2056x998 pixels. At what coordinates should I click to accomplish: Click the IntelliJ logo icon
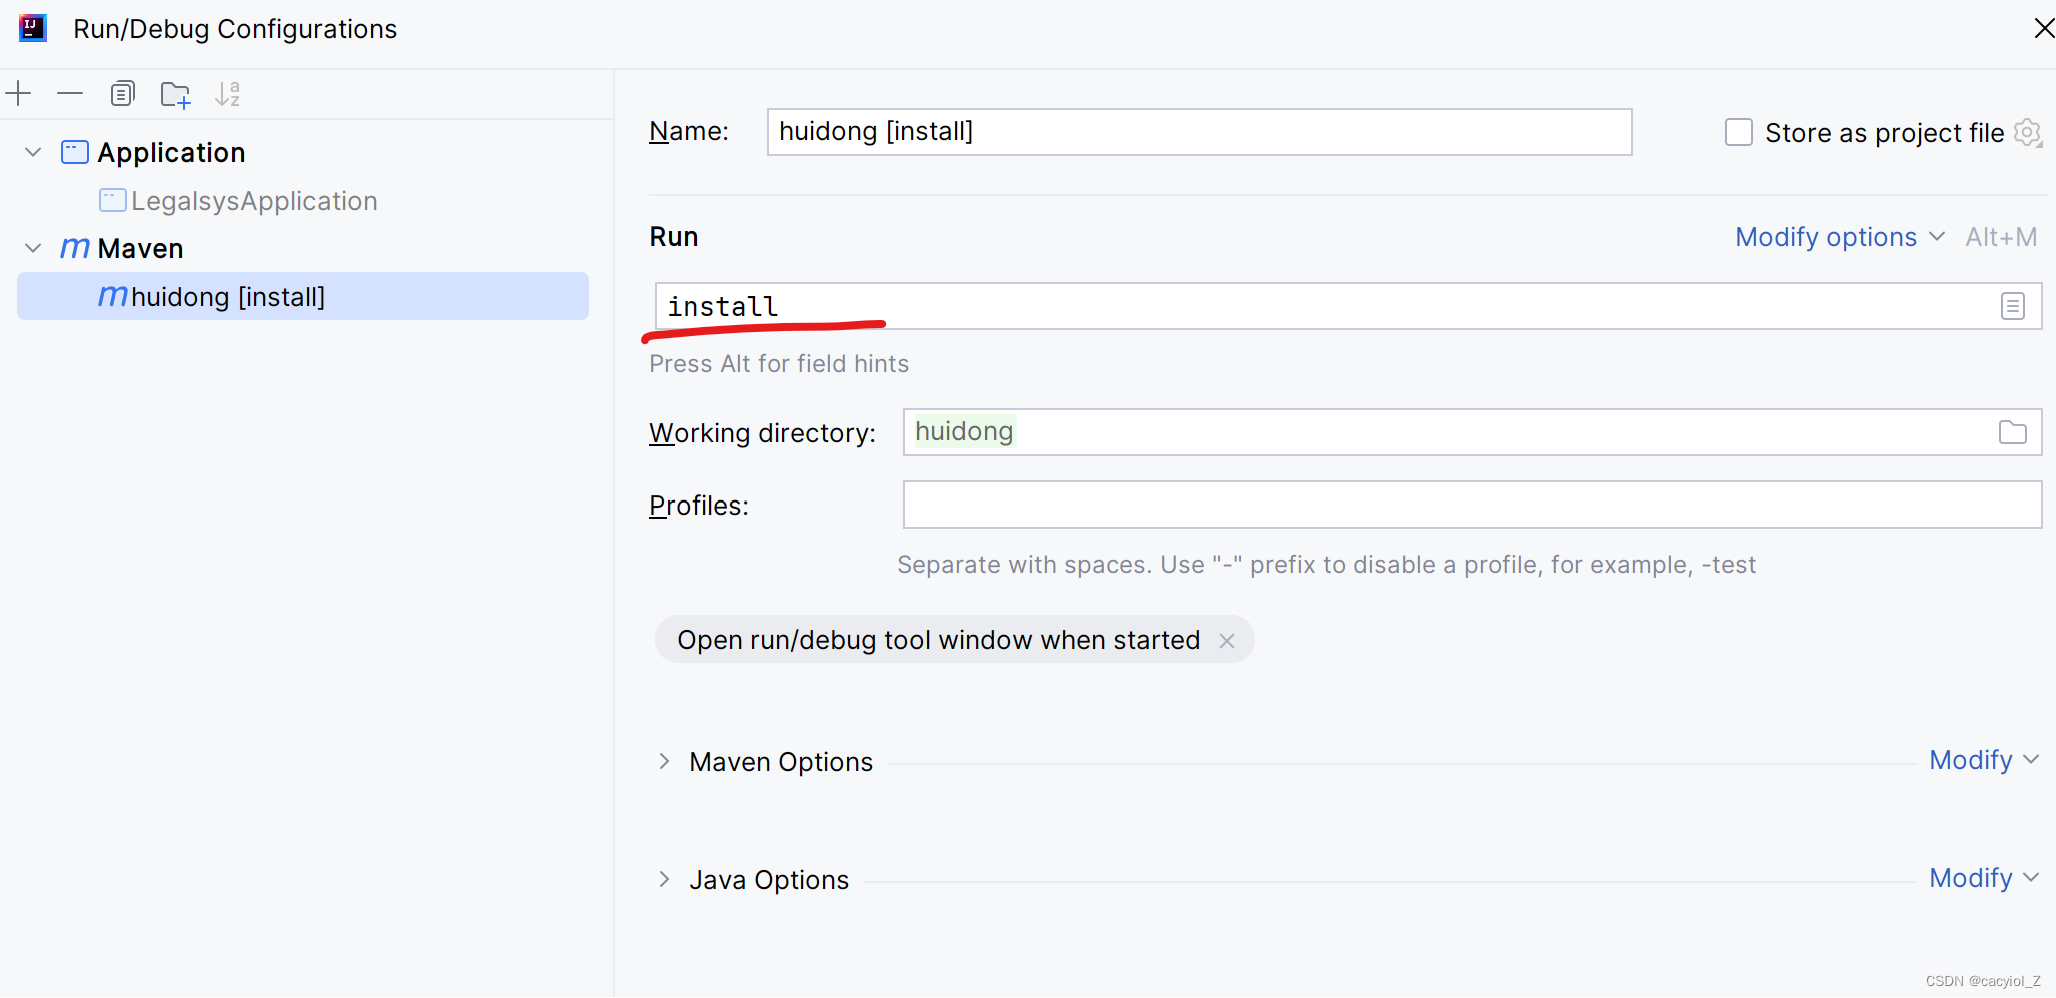[33, 28]
